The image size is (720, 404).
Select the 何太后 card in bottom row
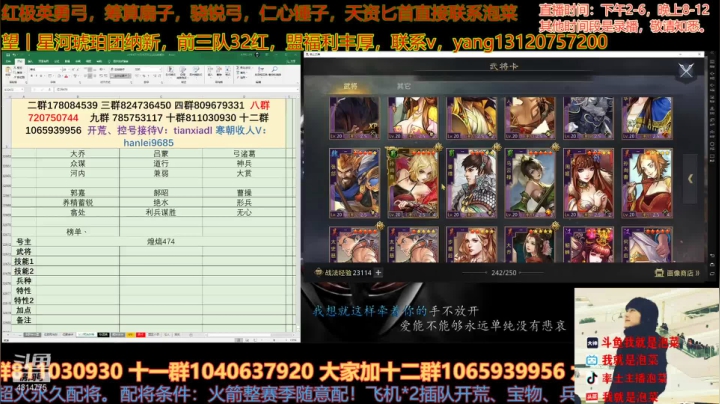[647, 245]
